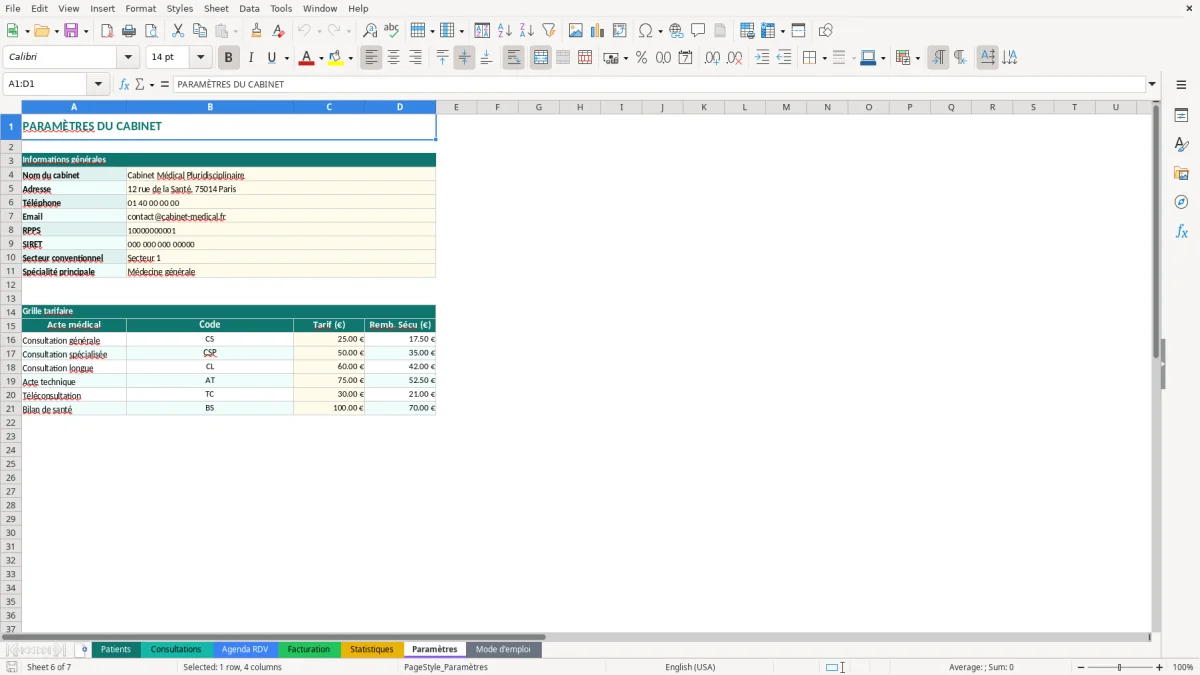1200x675 pixels.
Task: Click the Sort Descending icon
Action: [527, 31]
